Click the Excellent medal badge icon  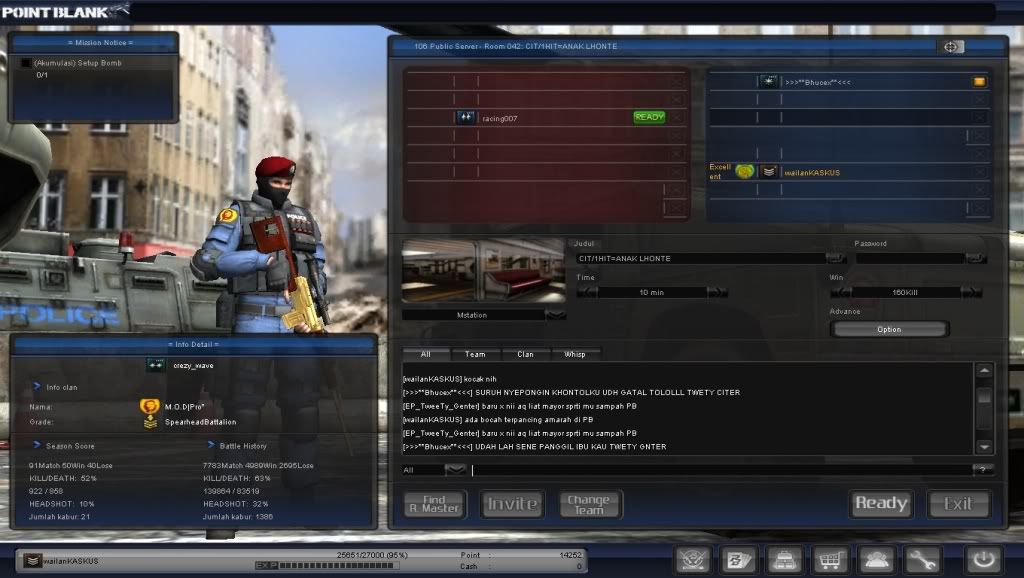[744, 172]
